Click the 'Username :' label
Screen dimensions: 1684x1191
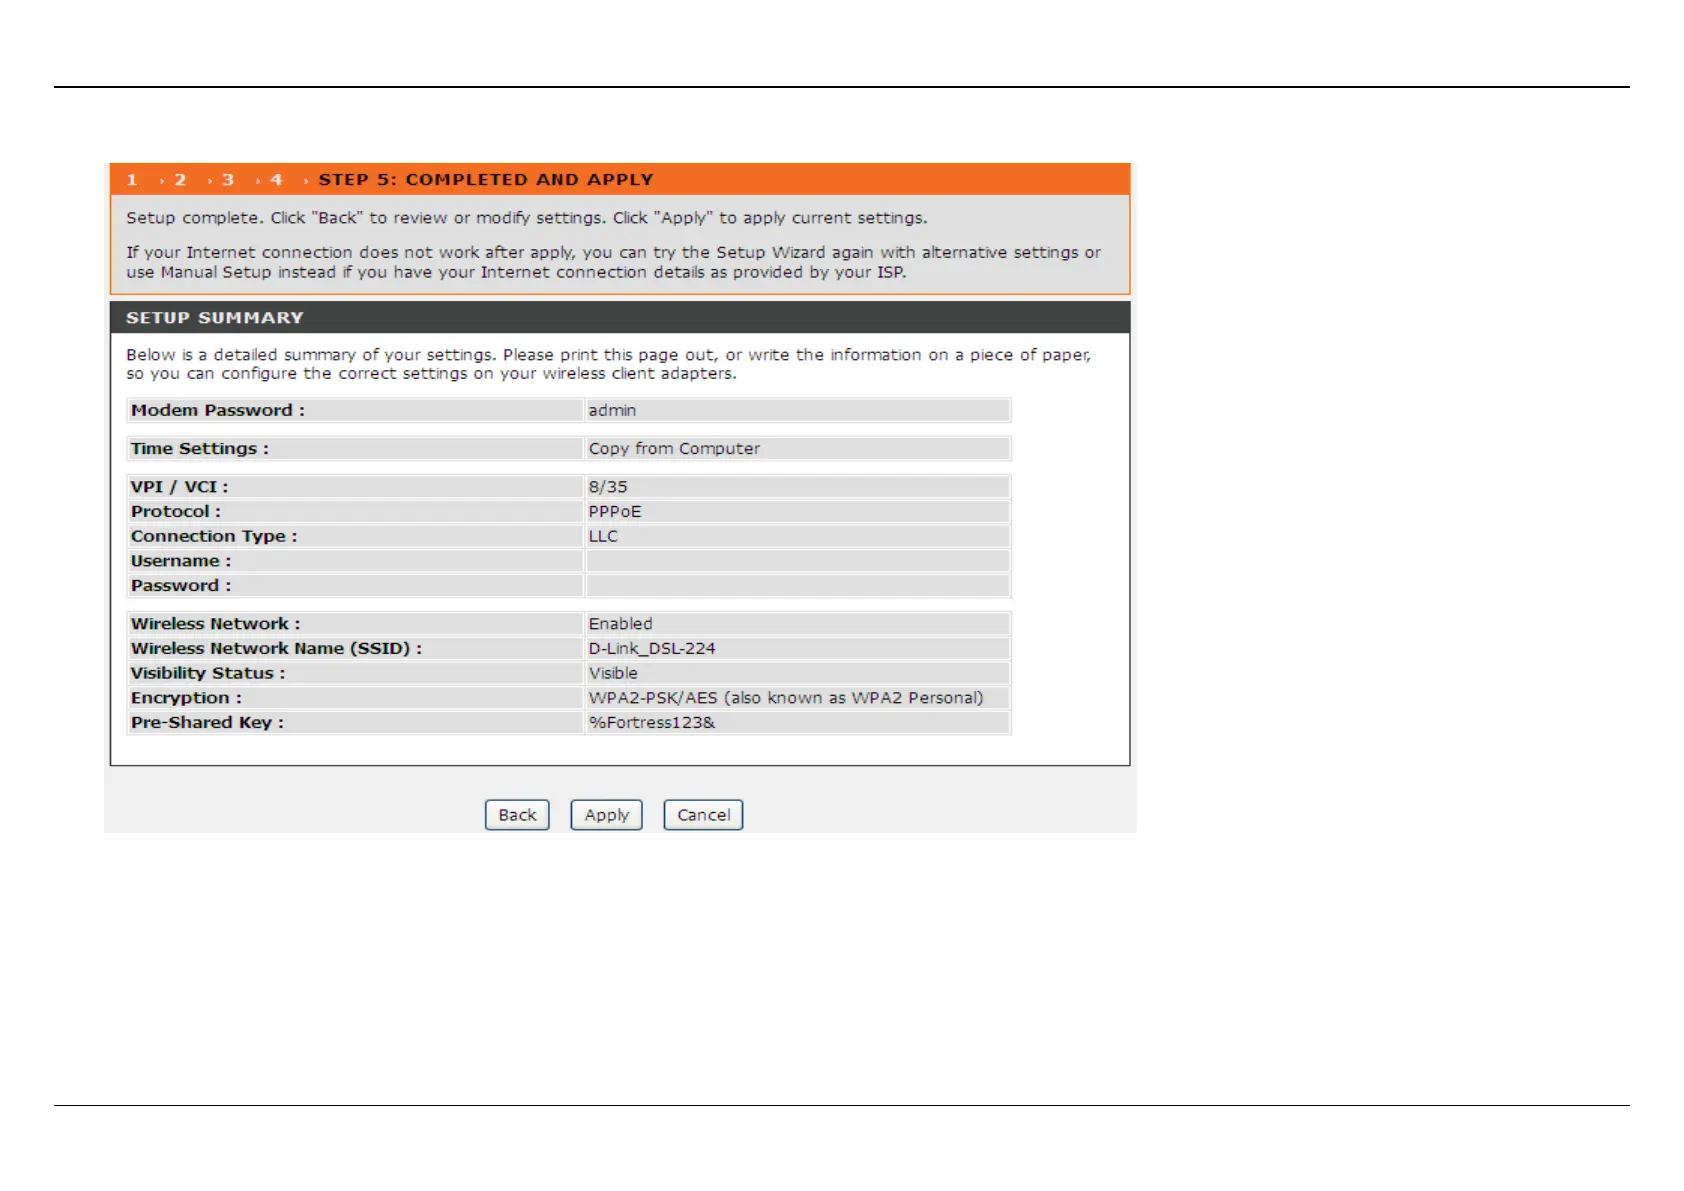[x=181, y=561]
